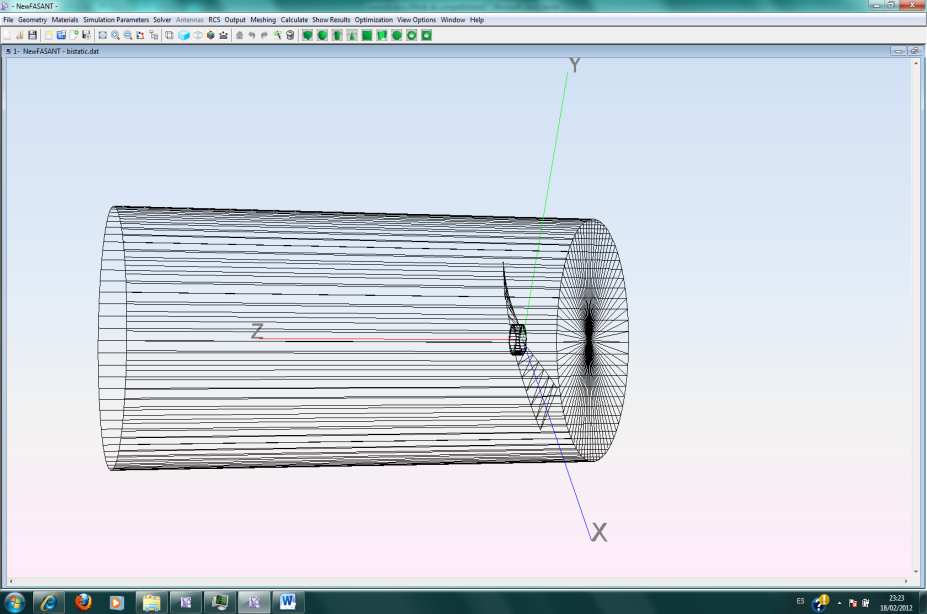Click the Save As disk icon
Image resolution: width=927 pixels, height=614 pixels.
(x=86, y=35)
